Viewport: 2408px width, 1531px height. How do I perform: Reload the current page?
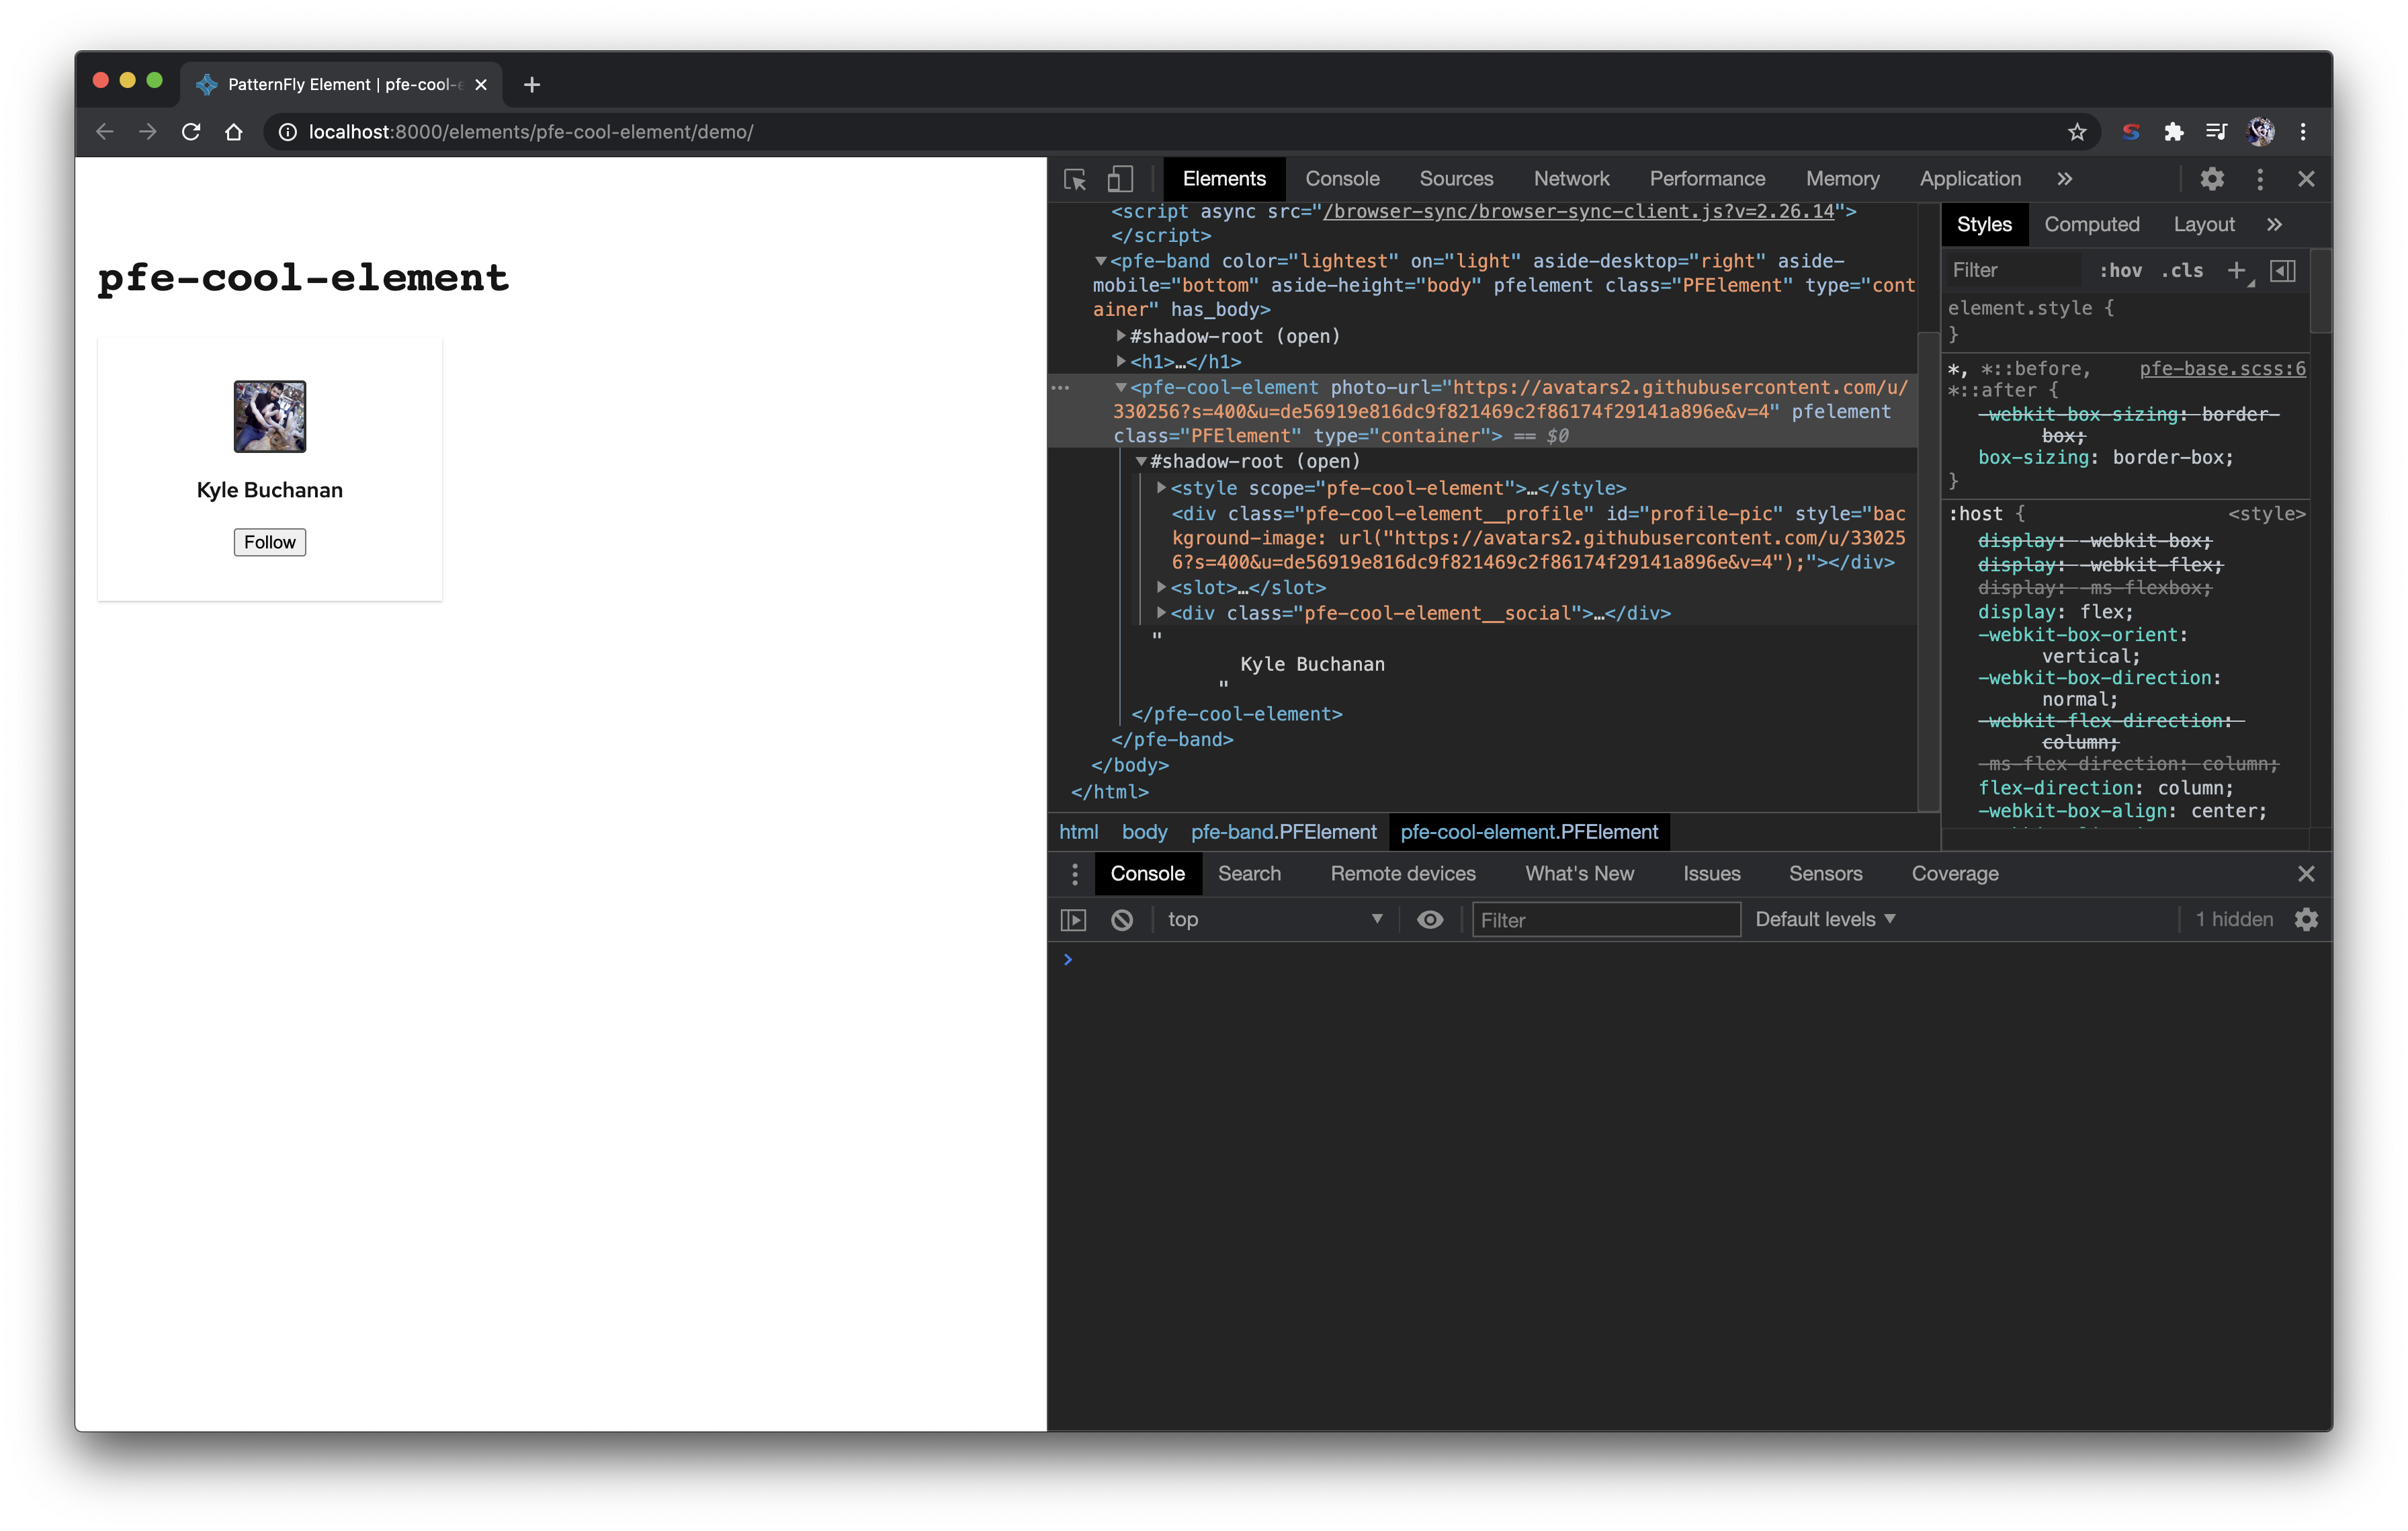tap(191, 131)
